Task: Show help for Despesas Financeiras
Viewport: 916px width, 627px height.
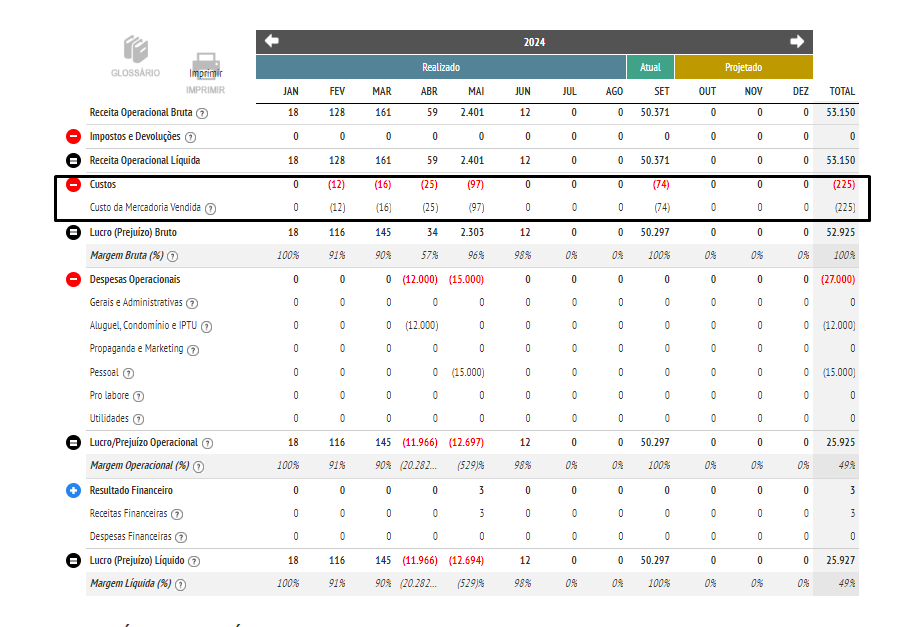Action: 181,538
